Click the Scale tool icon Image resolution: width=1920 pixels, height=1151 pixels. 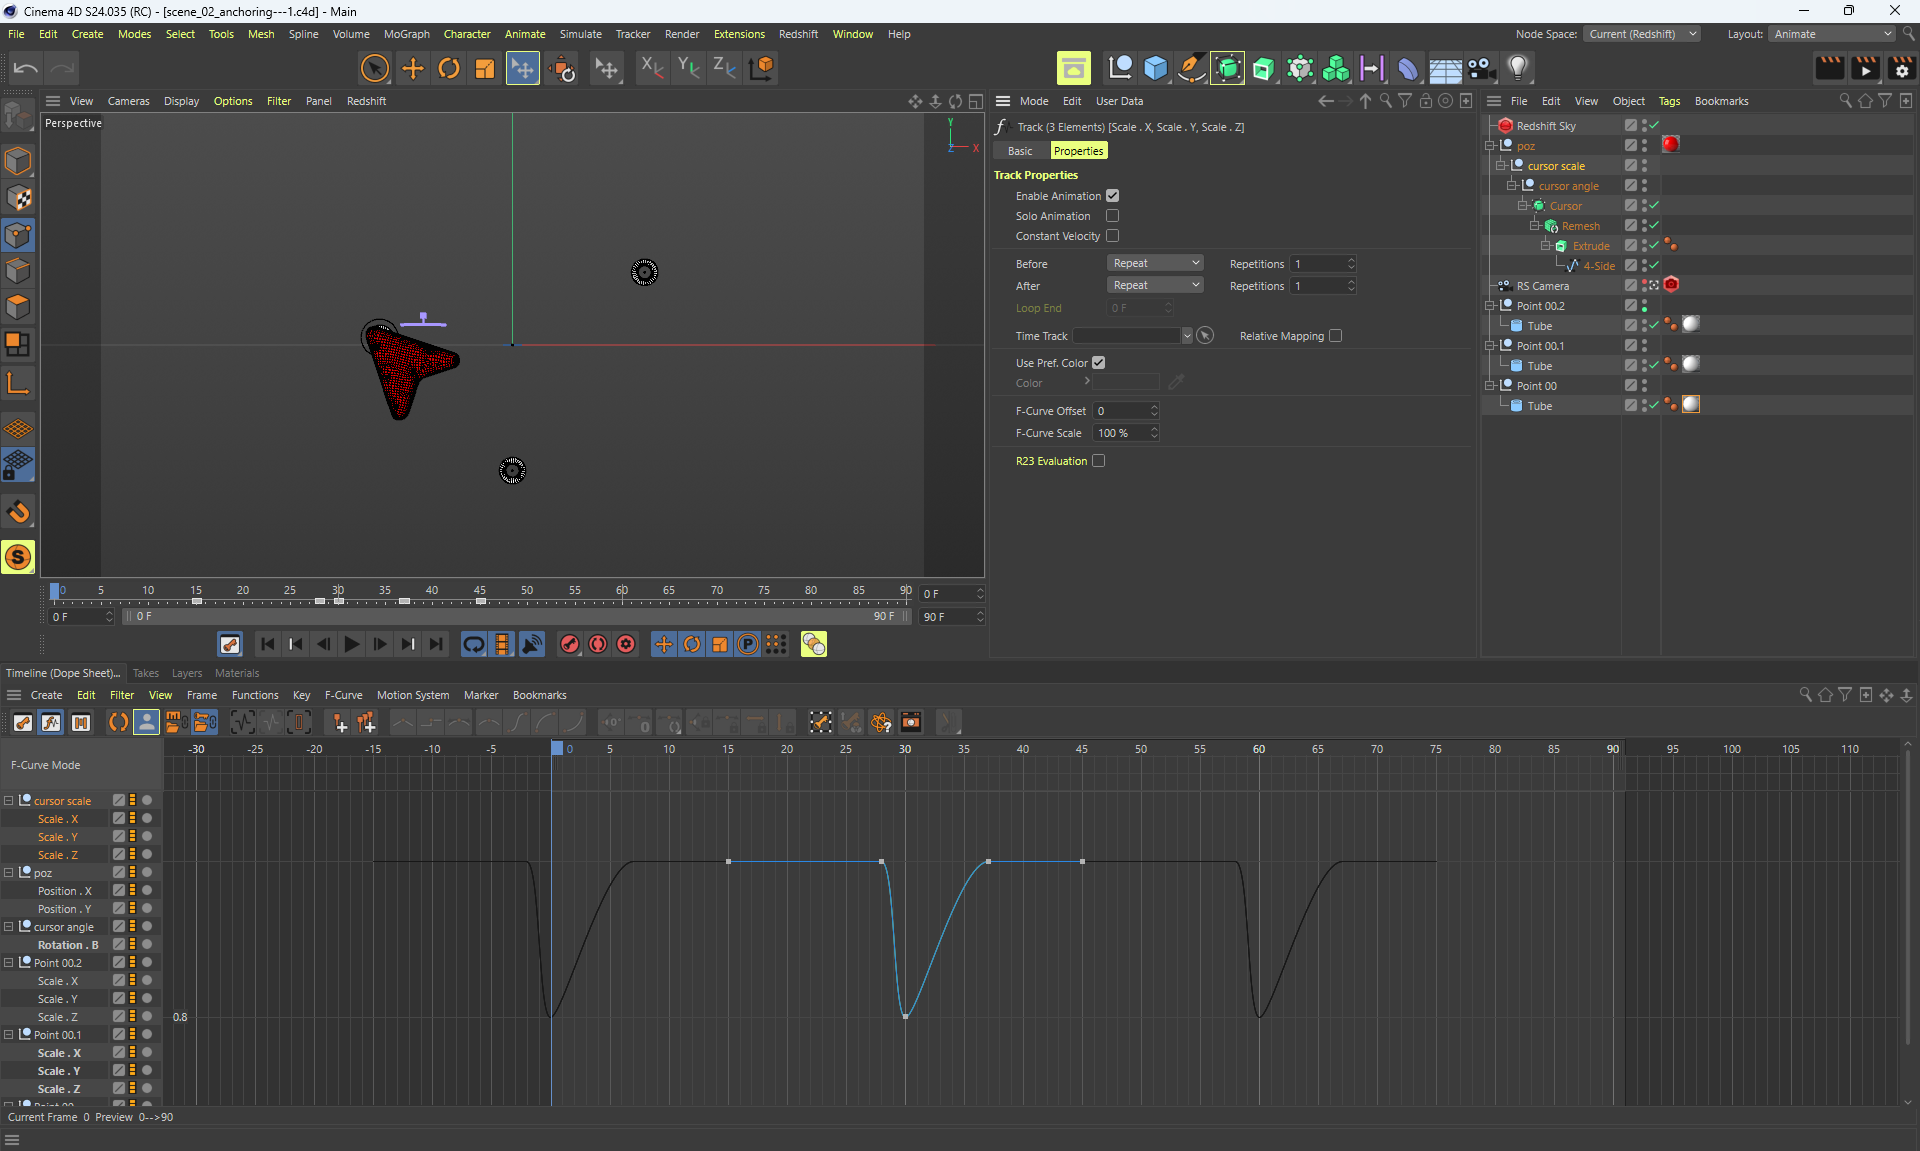pyautogui.click(x=485, y=68)
